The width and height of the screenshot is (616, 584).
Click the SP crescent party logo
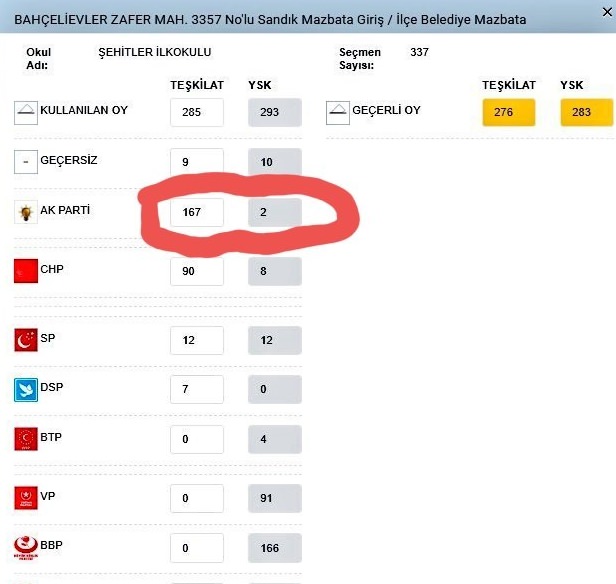point(25,340)
